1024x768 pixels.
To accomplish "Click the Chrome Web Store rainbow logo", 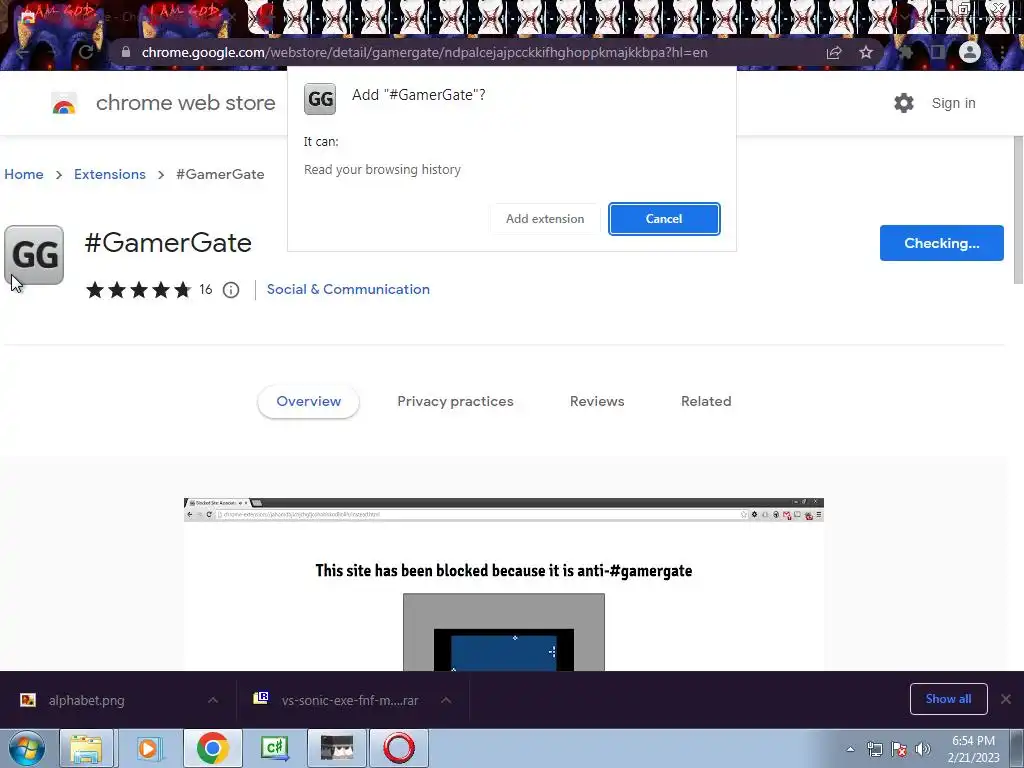I will (64, 103).
